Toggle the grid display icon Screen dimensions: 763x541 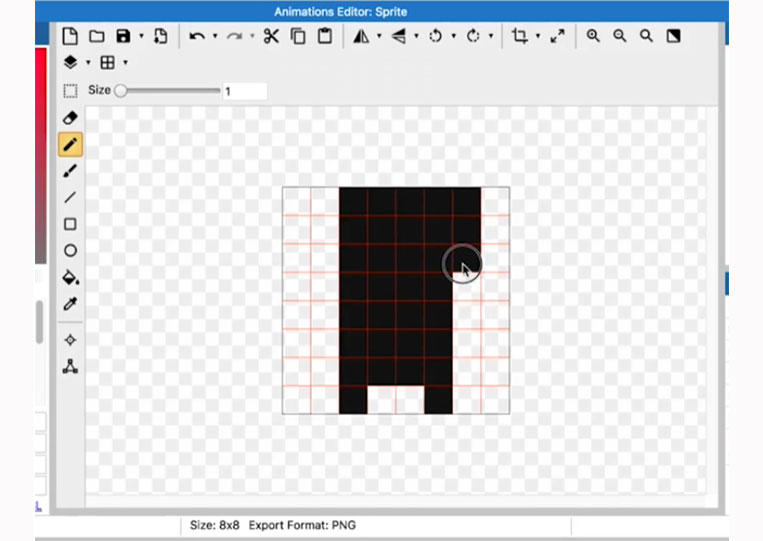[108, 62]
